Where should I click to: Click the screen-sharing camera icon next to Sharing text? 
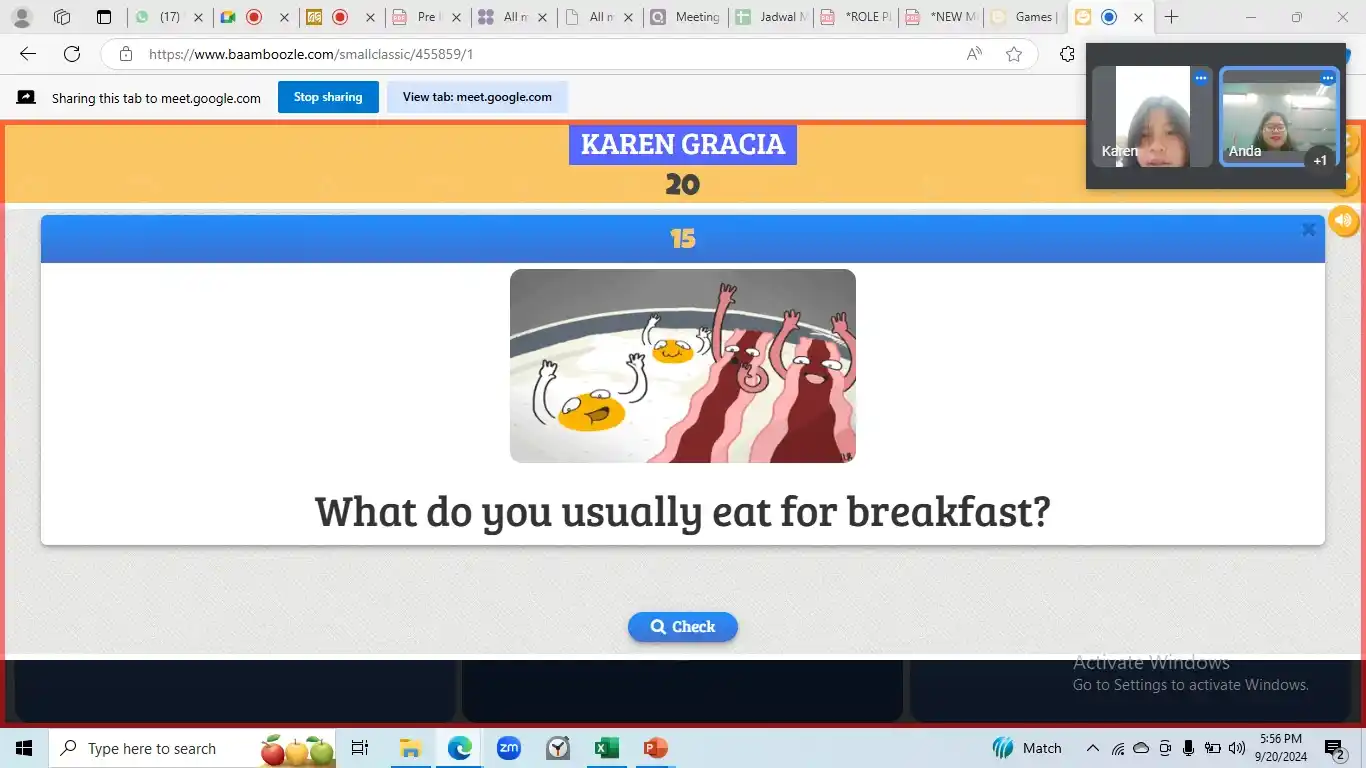[24, 96]
